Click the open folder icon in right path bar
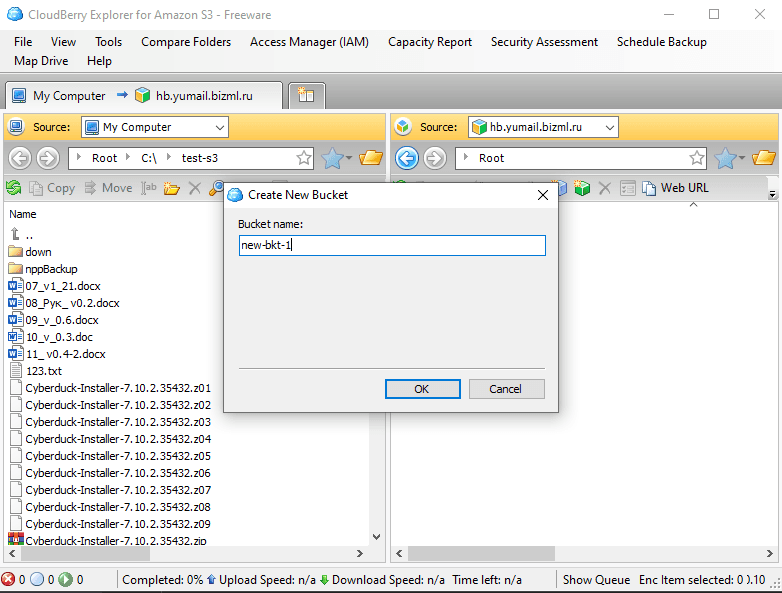782x593 pixels. (764, 158)
